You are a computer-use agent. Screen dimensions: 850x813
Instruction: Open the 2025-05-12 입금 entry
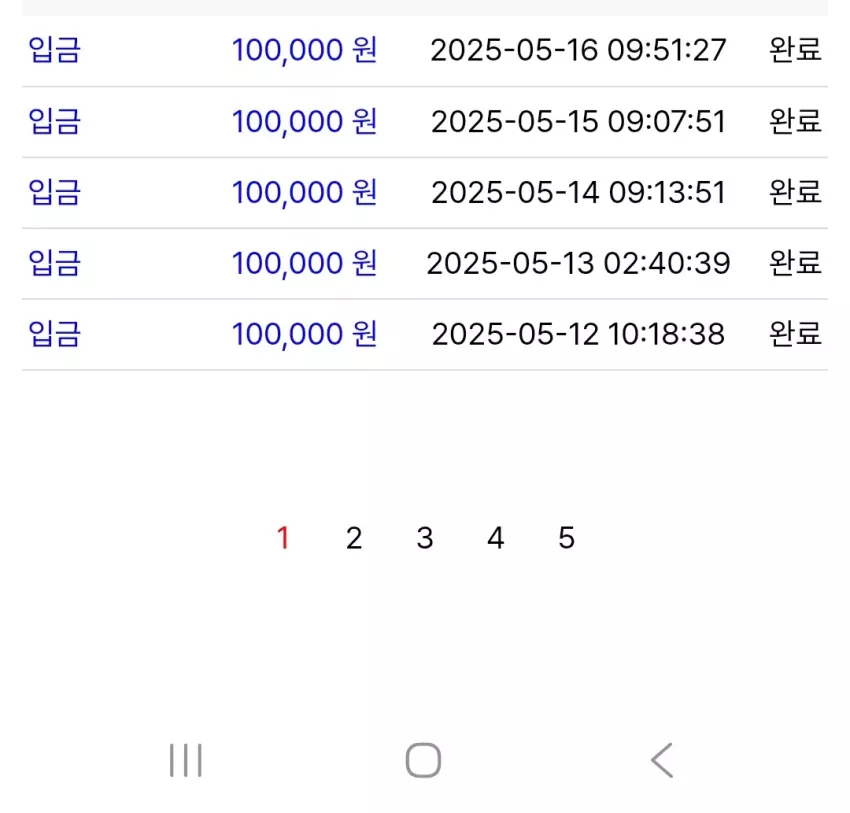point(425,334)
